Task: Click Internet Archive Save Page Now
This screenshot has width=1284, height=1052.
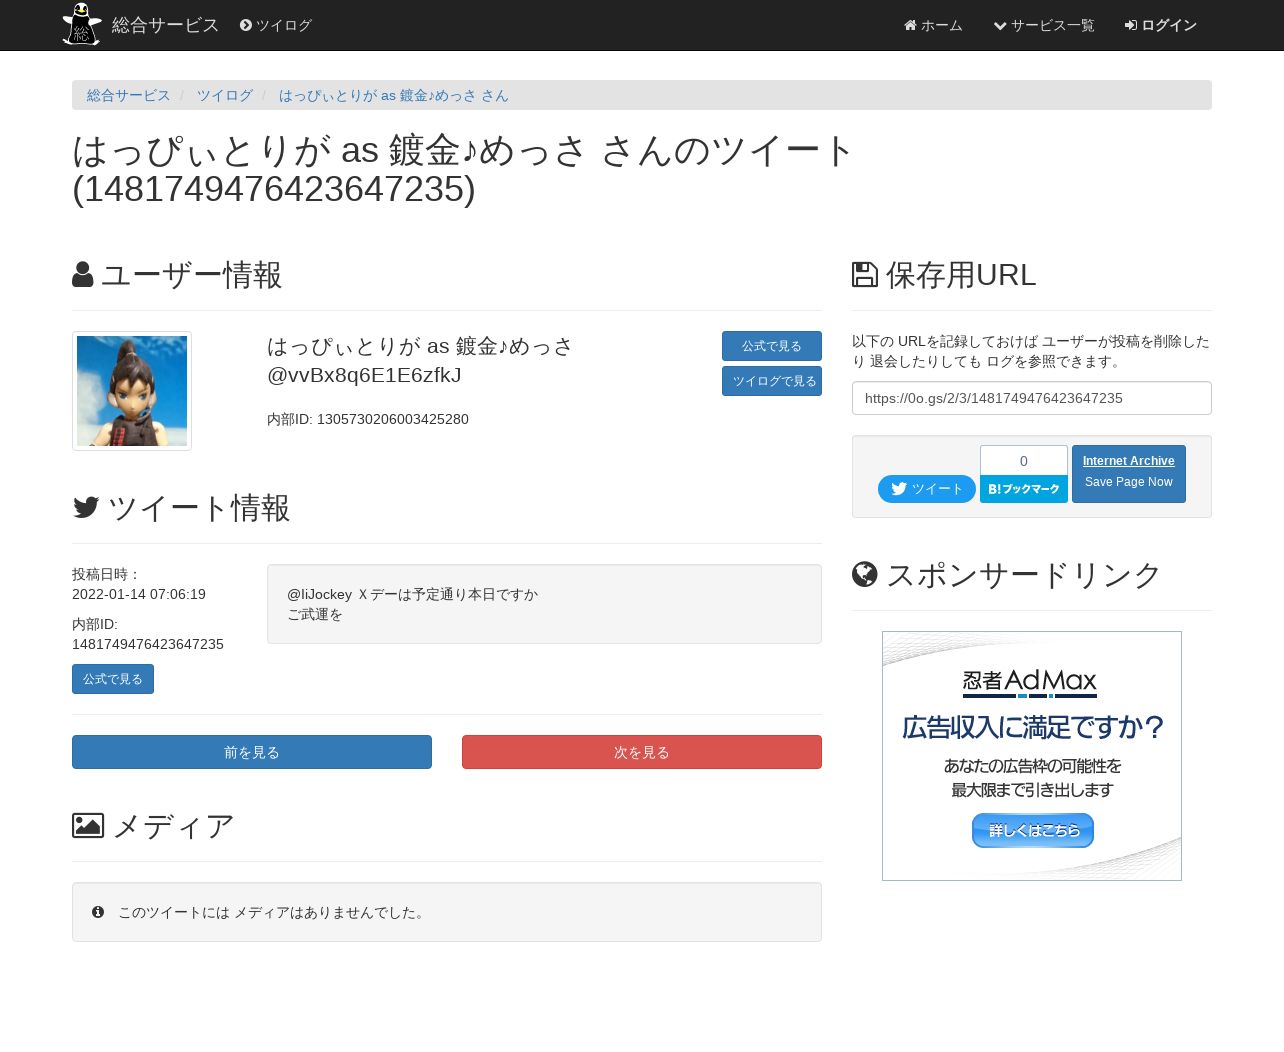Action: pyautogui.click(x=1129, y=474)
